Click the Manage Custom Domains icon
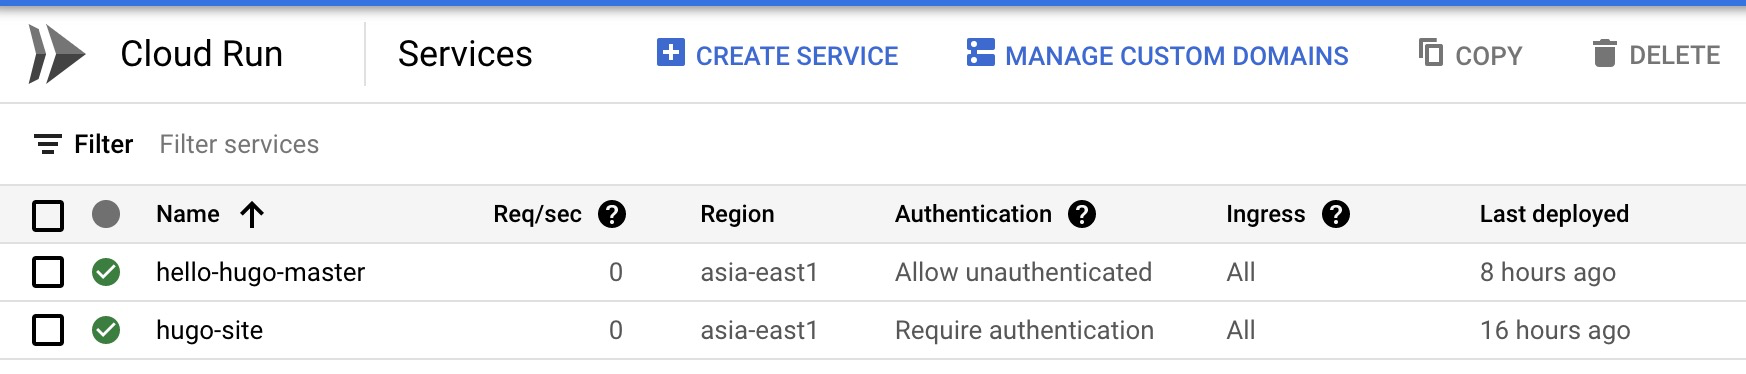1746x374 pixels. [x=981, y=52]
